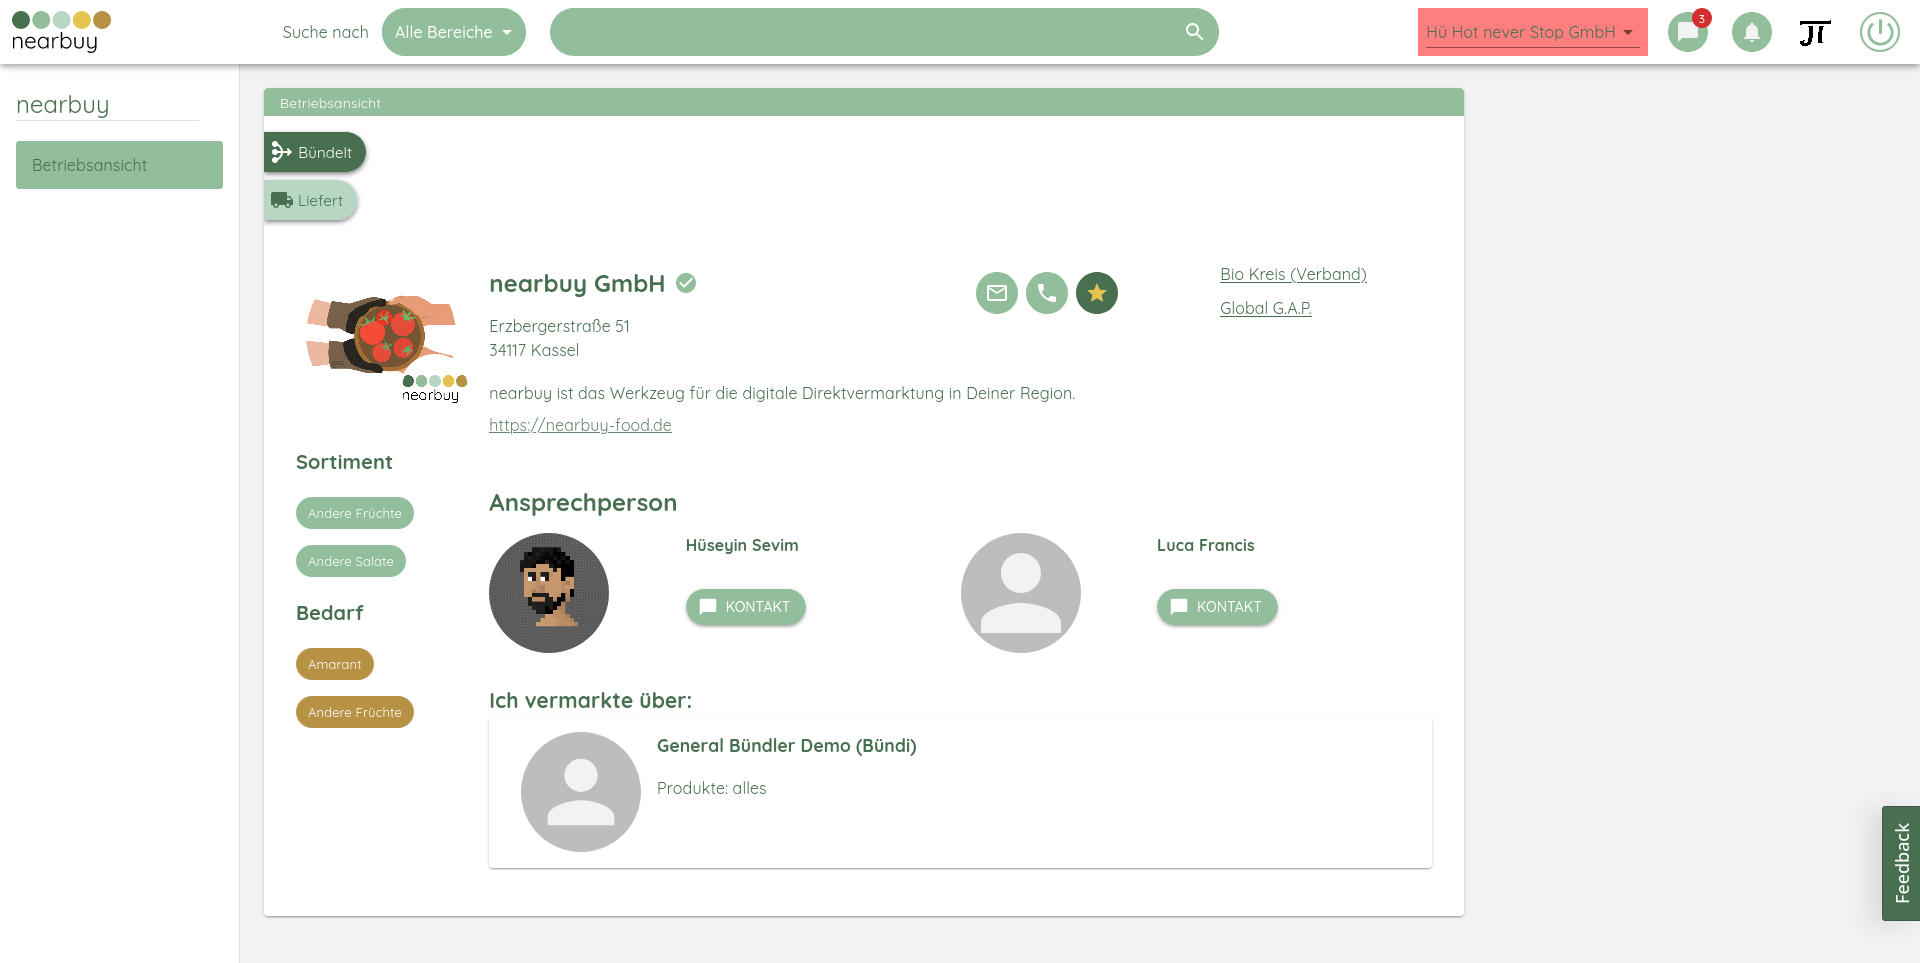Send email via the envelope icon
Image resolution: width=1920 pixels, height=963 pixels.
[997, 293]
